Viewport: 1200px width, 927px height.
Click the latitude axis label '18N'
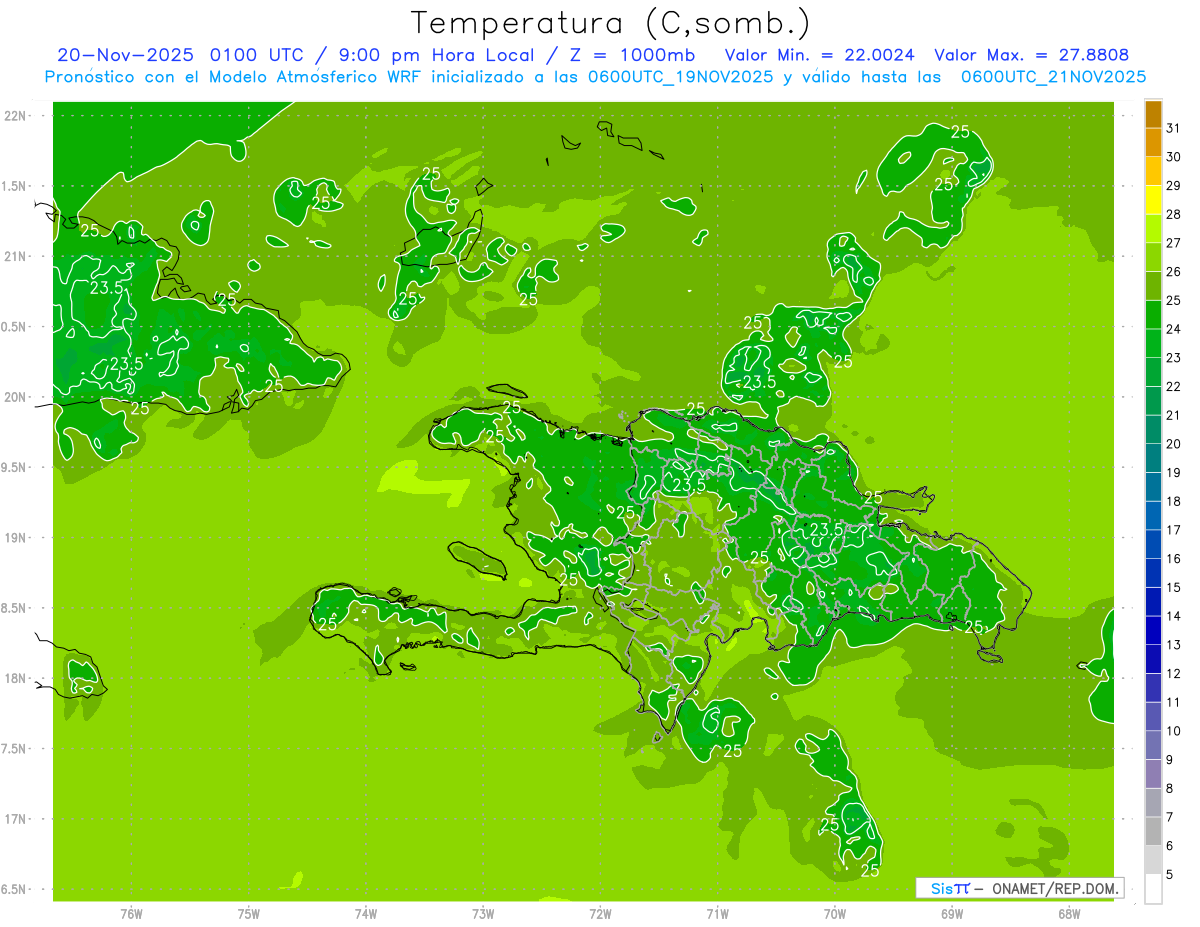click(x=15, y=678)
